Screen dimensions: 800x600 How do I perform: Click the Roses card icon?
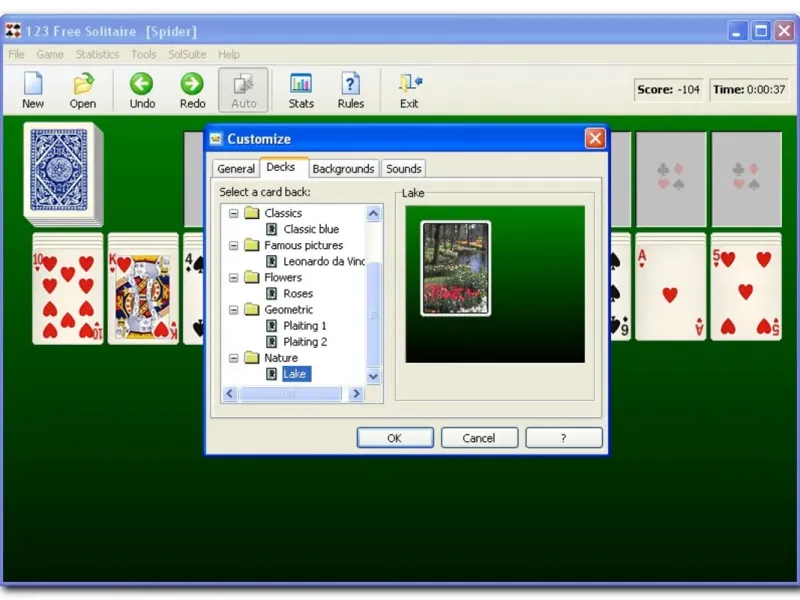tap(272, 293)
